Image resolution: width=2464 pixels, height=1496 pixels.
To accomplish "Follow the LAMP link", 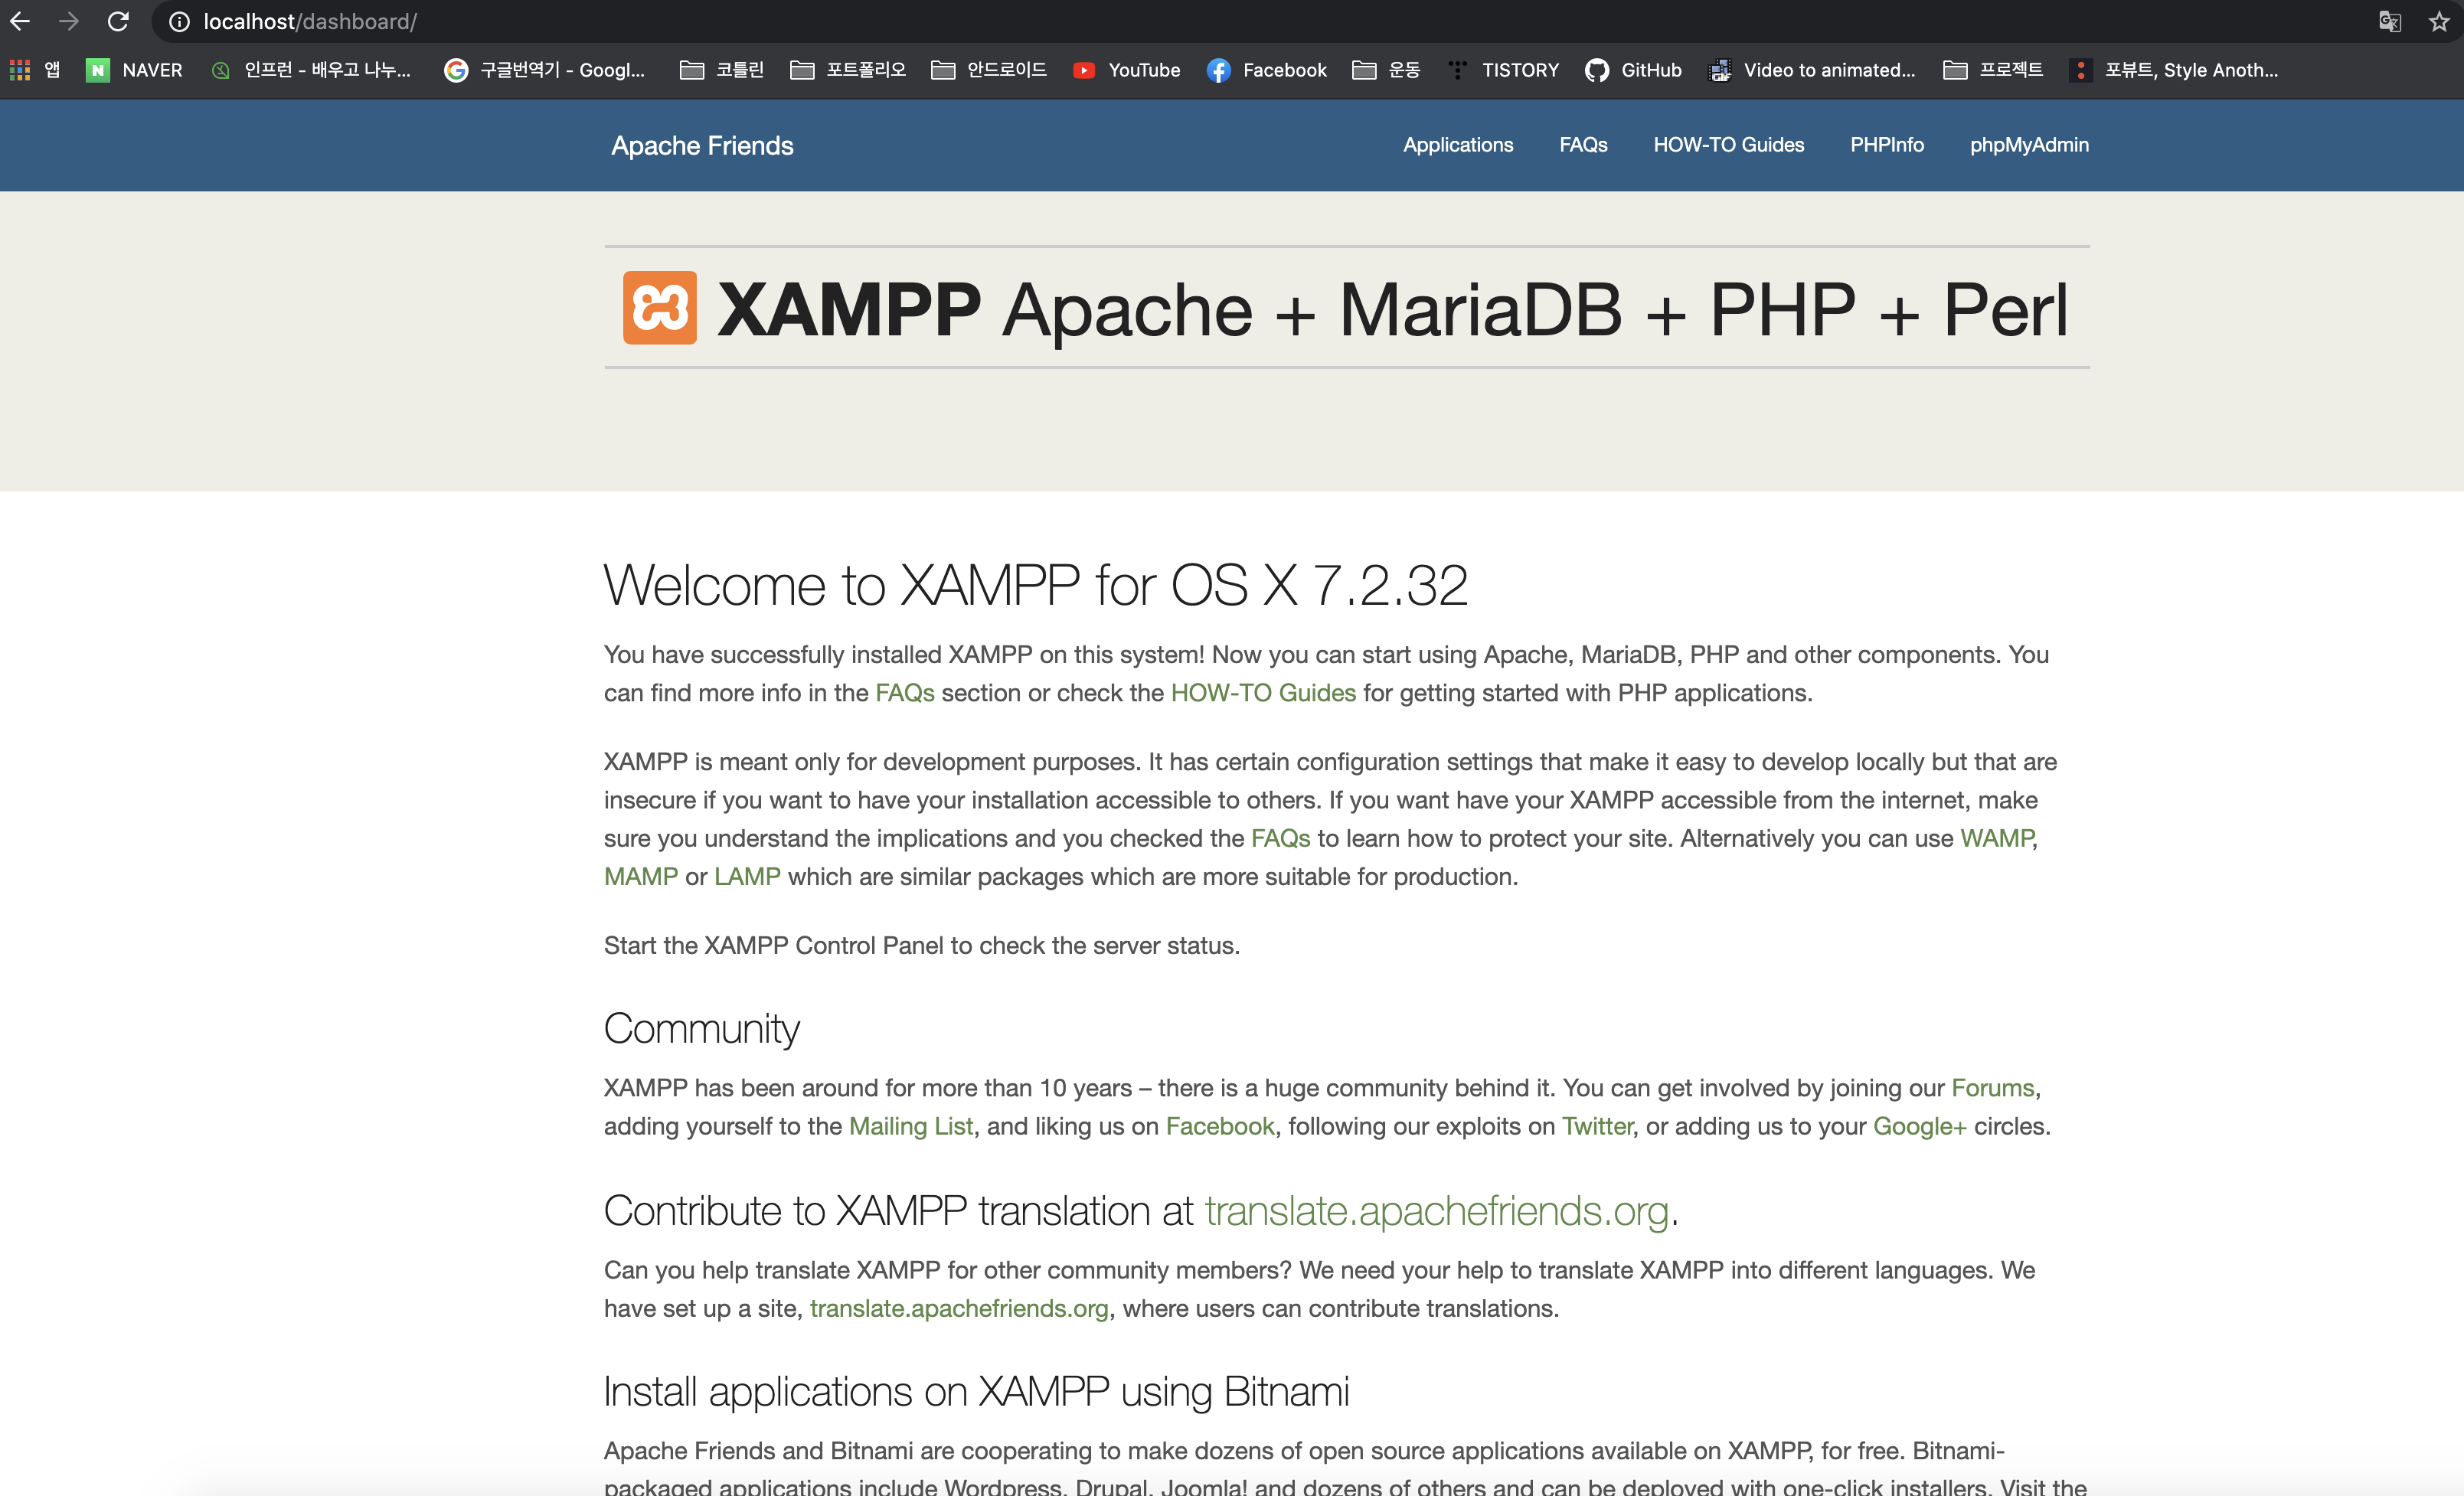I will tap(747, 877).
